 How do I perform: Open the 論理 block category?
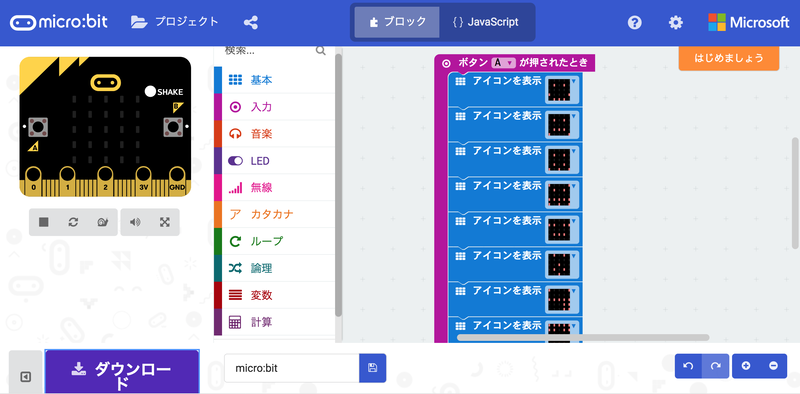274,268
